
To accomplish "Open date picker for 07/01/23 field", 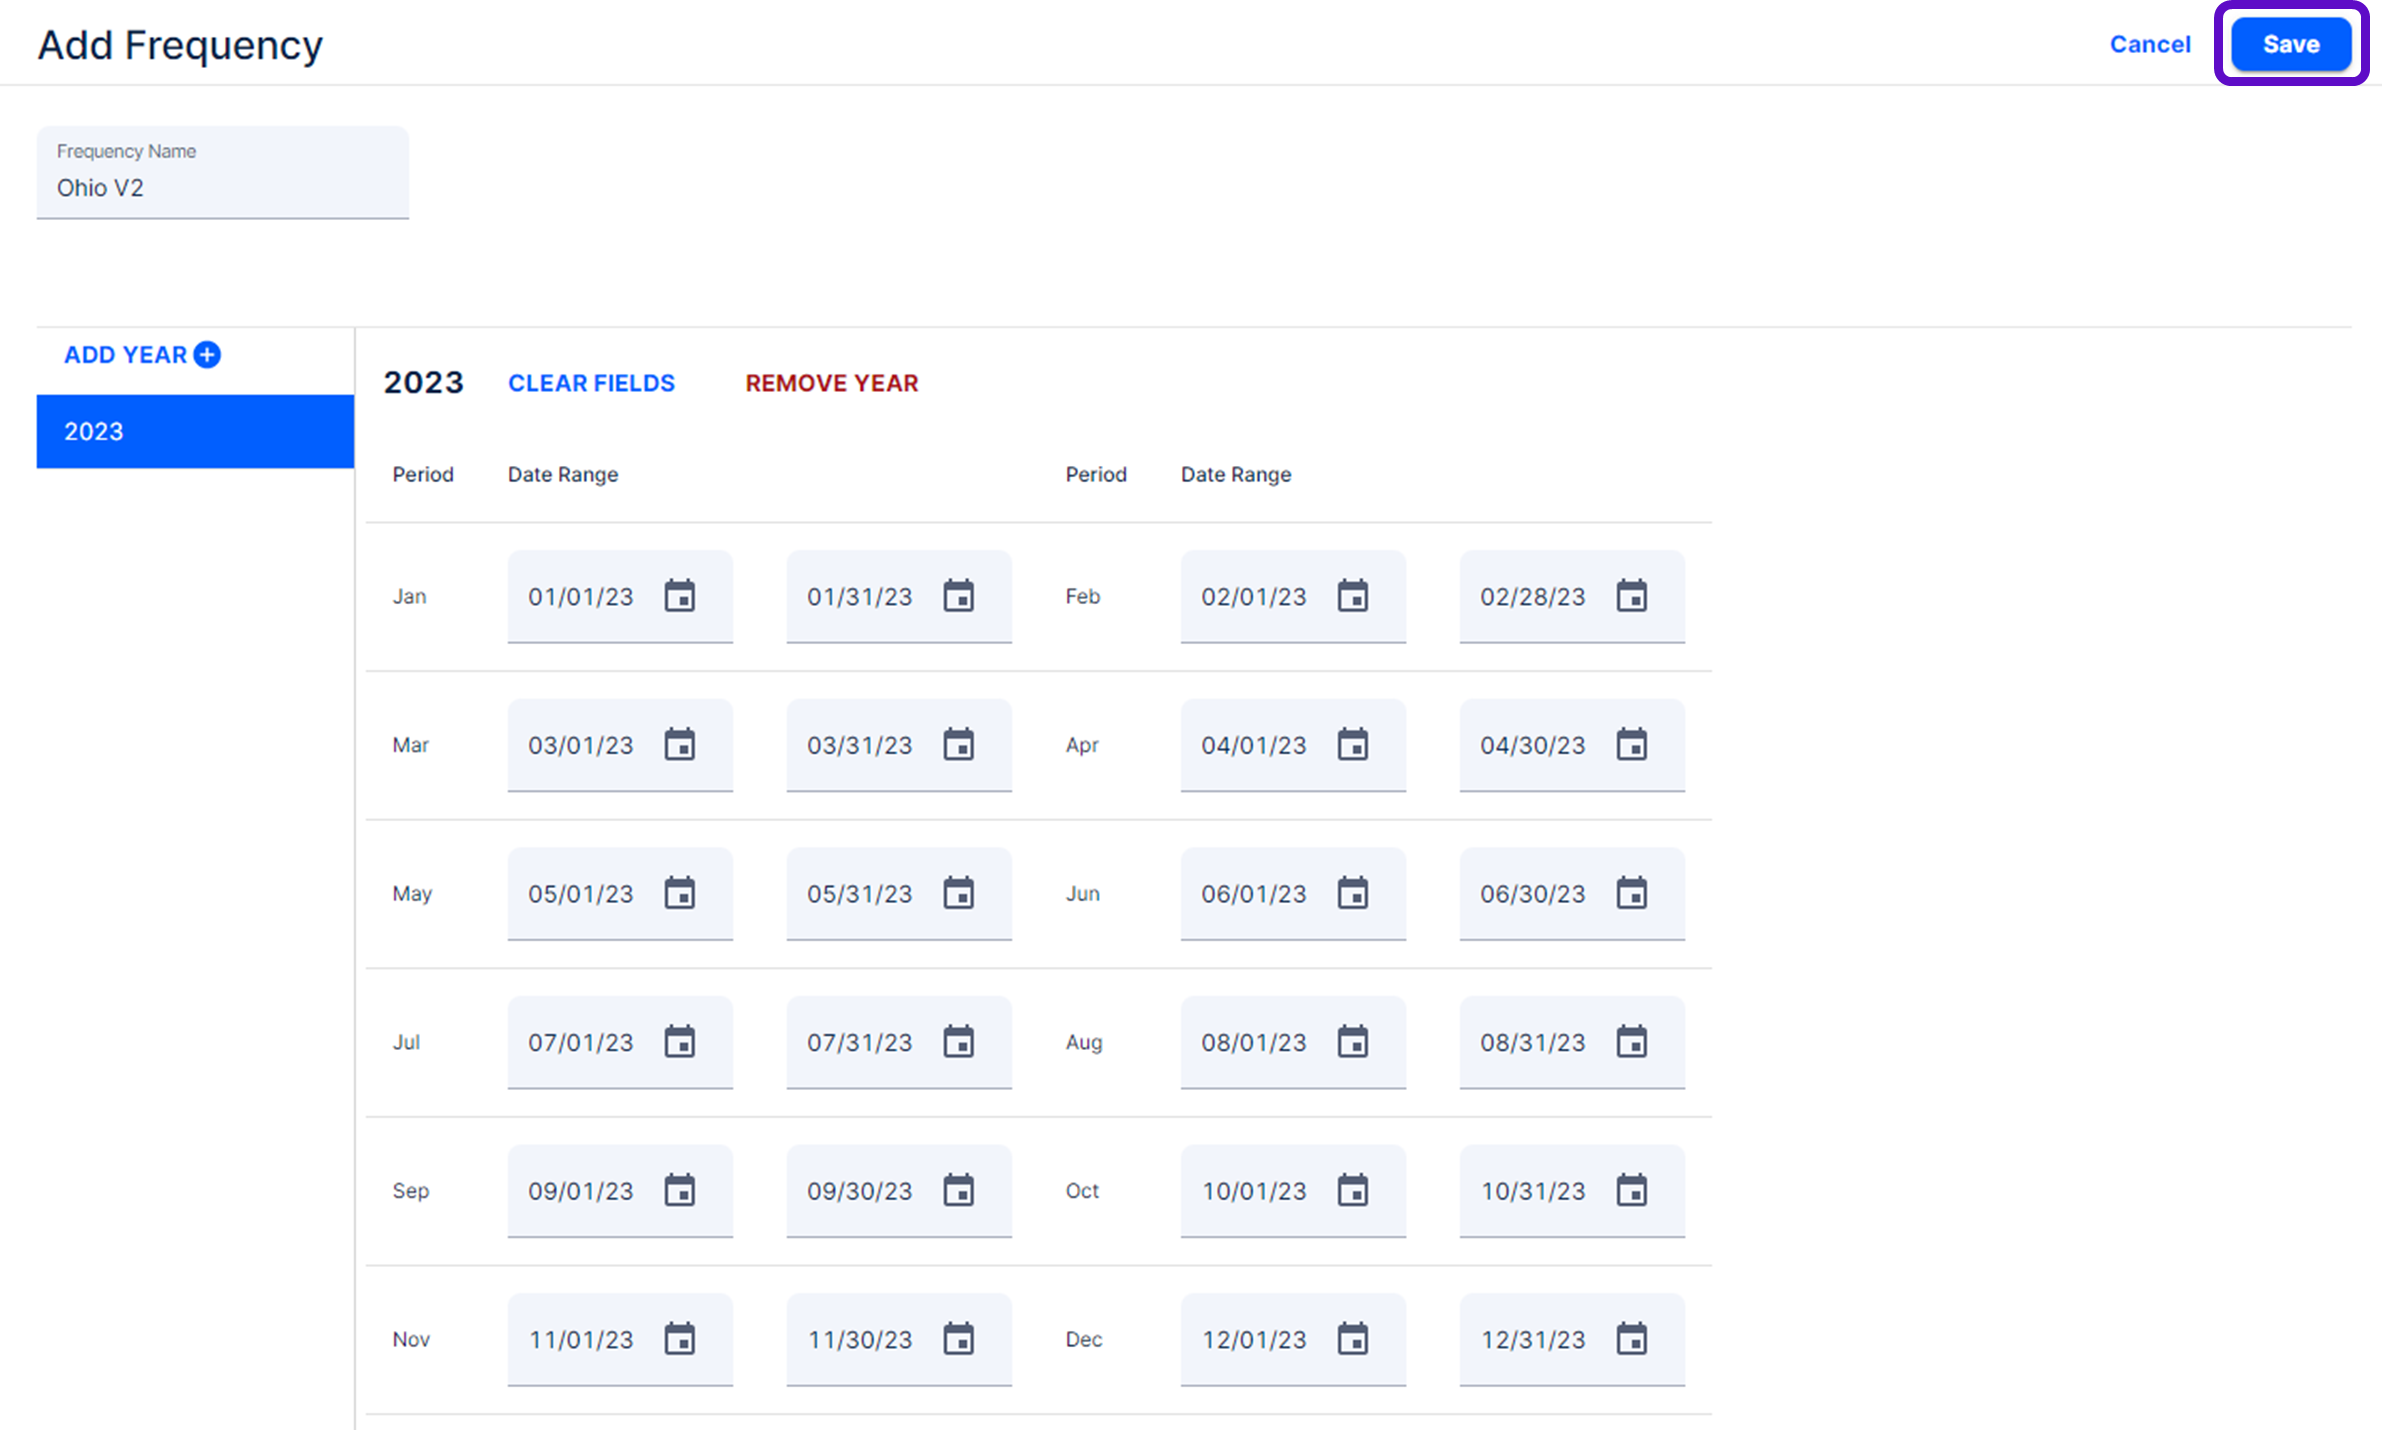I will pyautogui.click(x=680, y=1042).
